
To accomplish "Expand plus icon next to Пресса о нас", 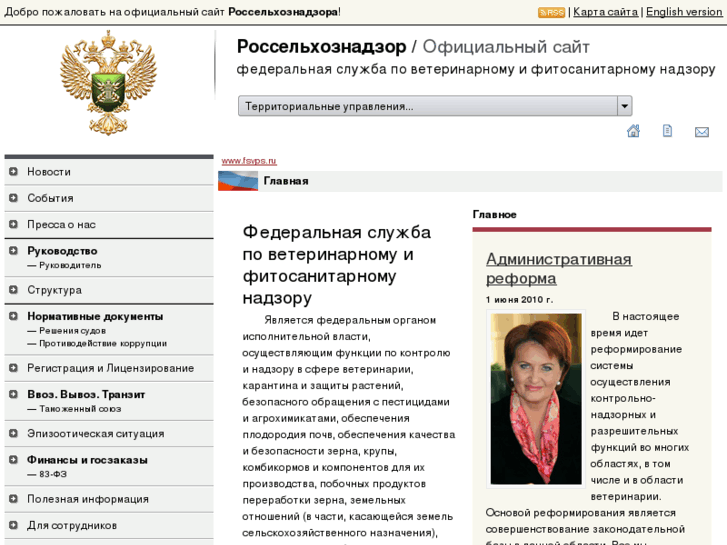I will coord(13,224).
